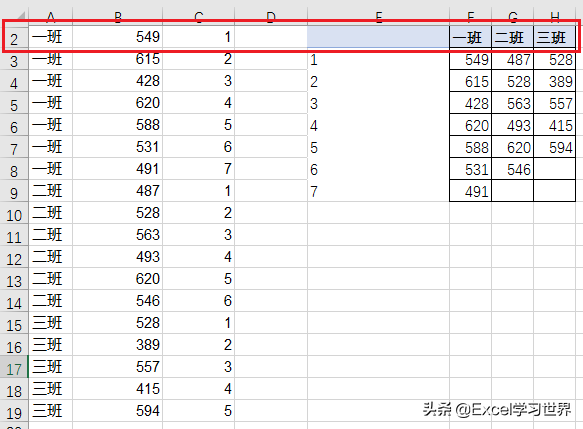Select cell F3 with value 549

(x=470, y=59)
